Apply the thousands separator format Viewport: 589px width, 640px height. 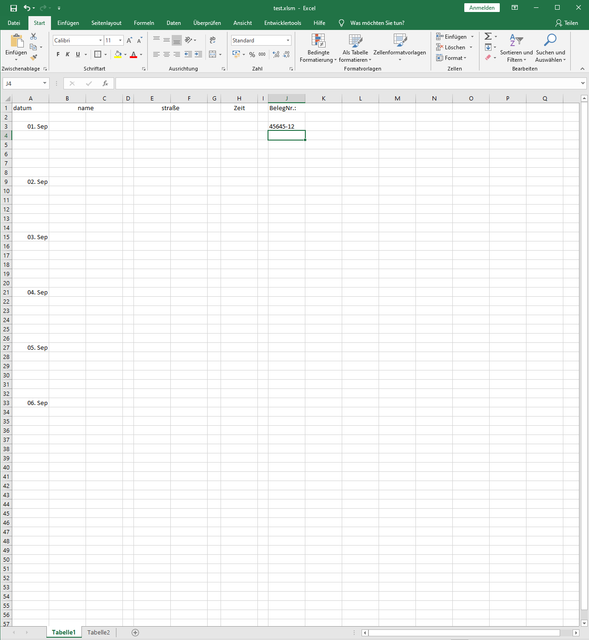click(x=262, y=54)
